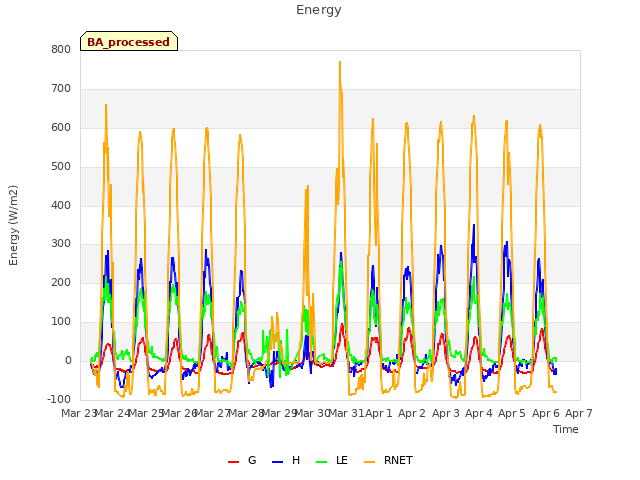Click the 700 y-axis tick label
This screenshot has width=640, height=480.
(x=61, y=89)
